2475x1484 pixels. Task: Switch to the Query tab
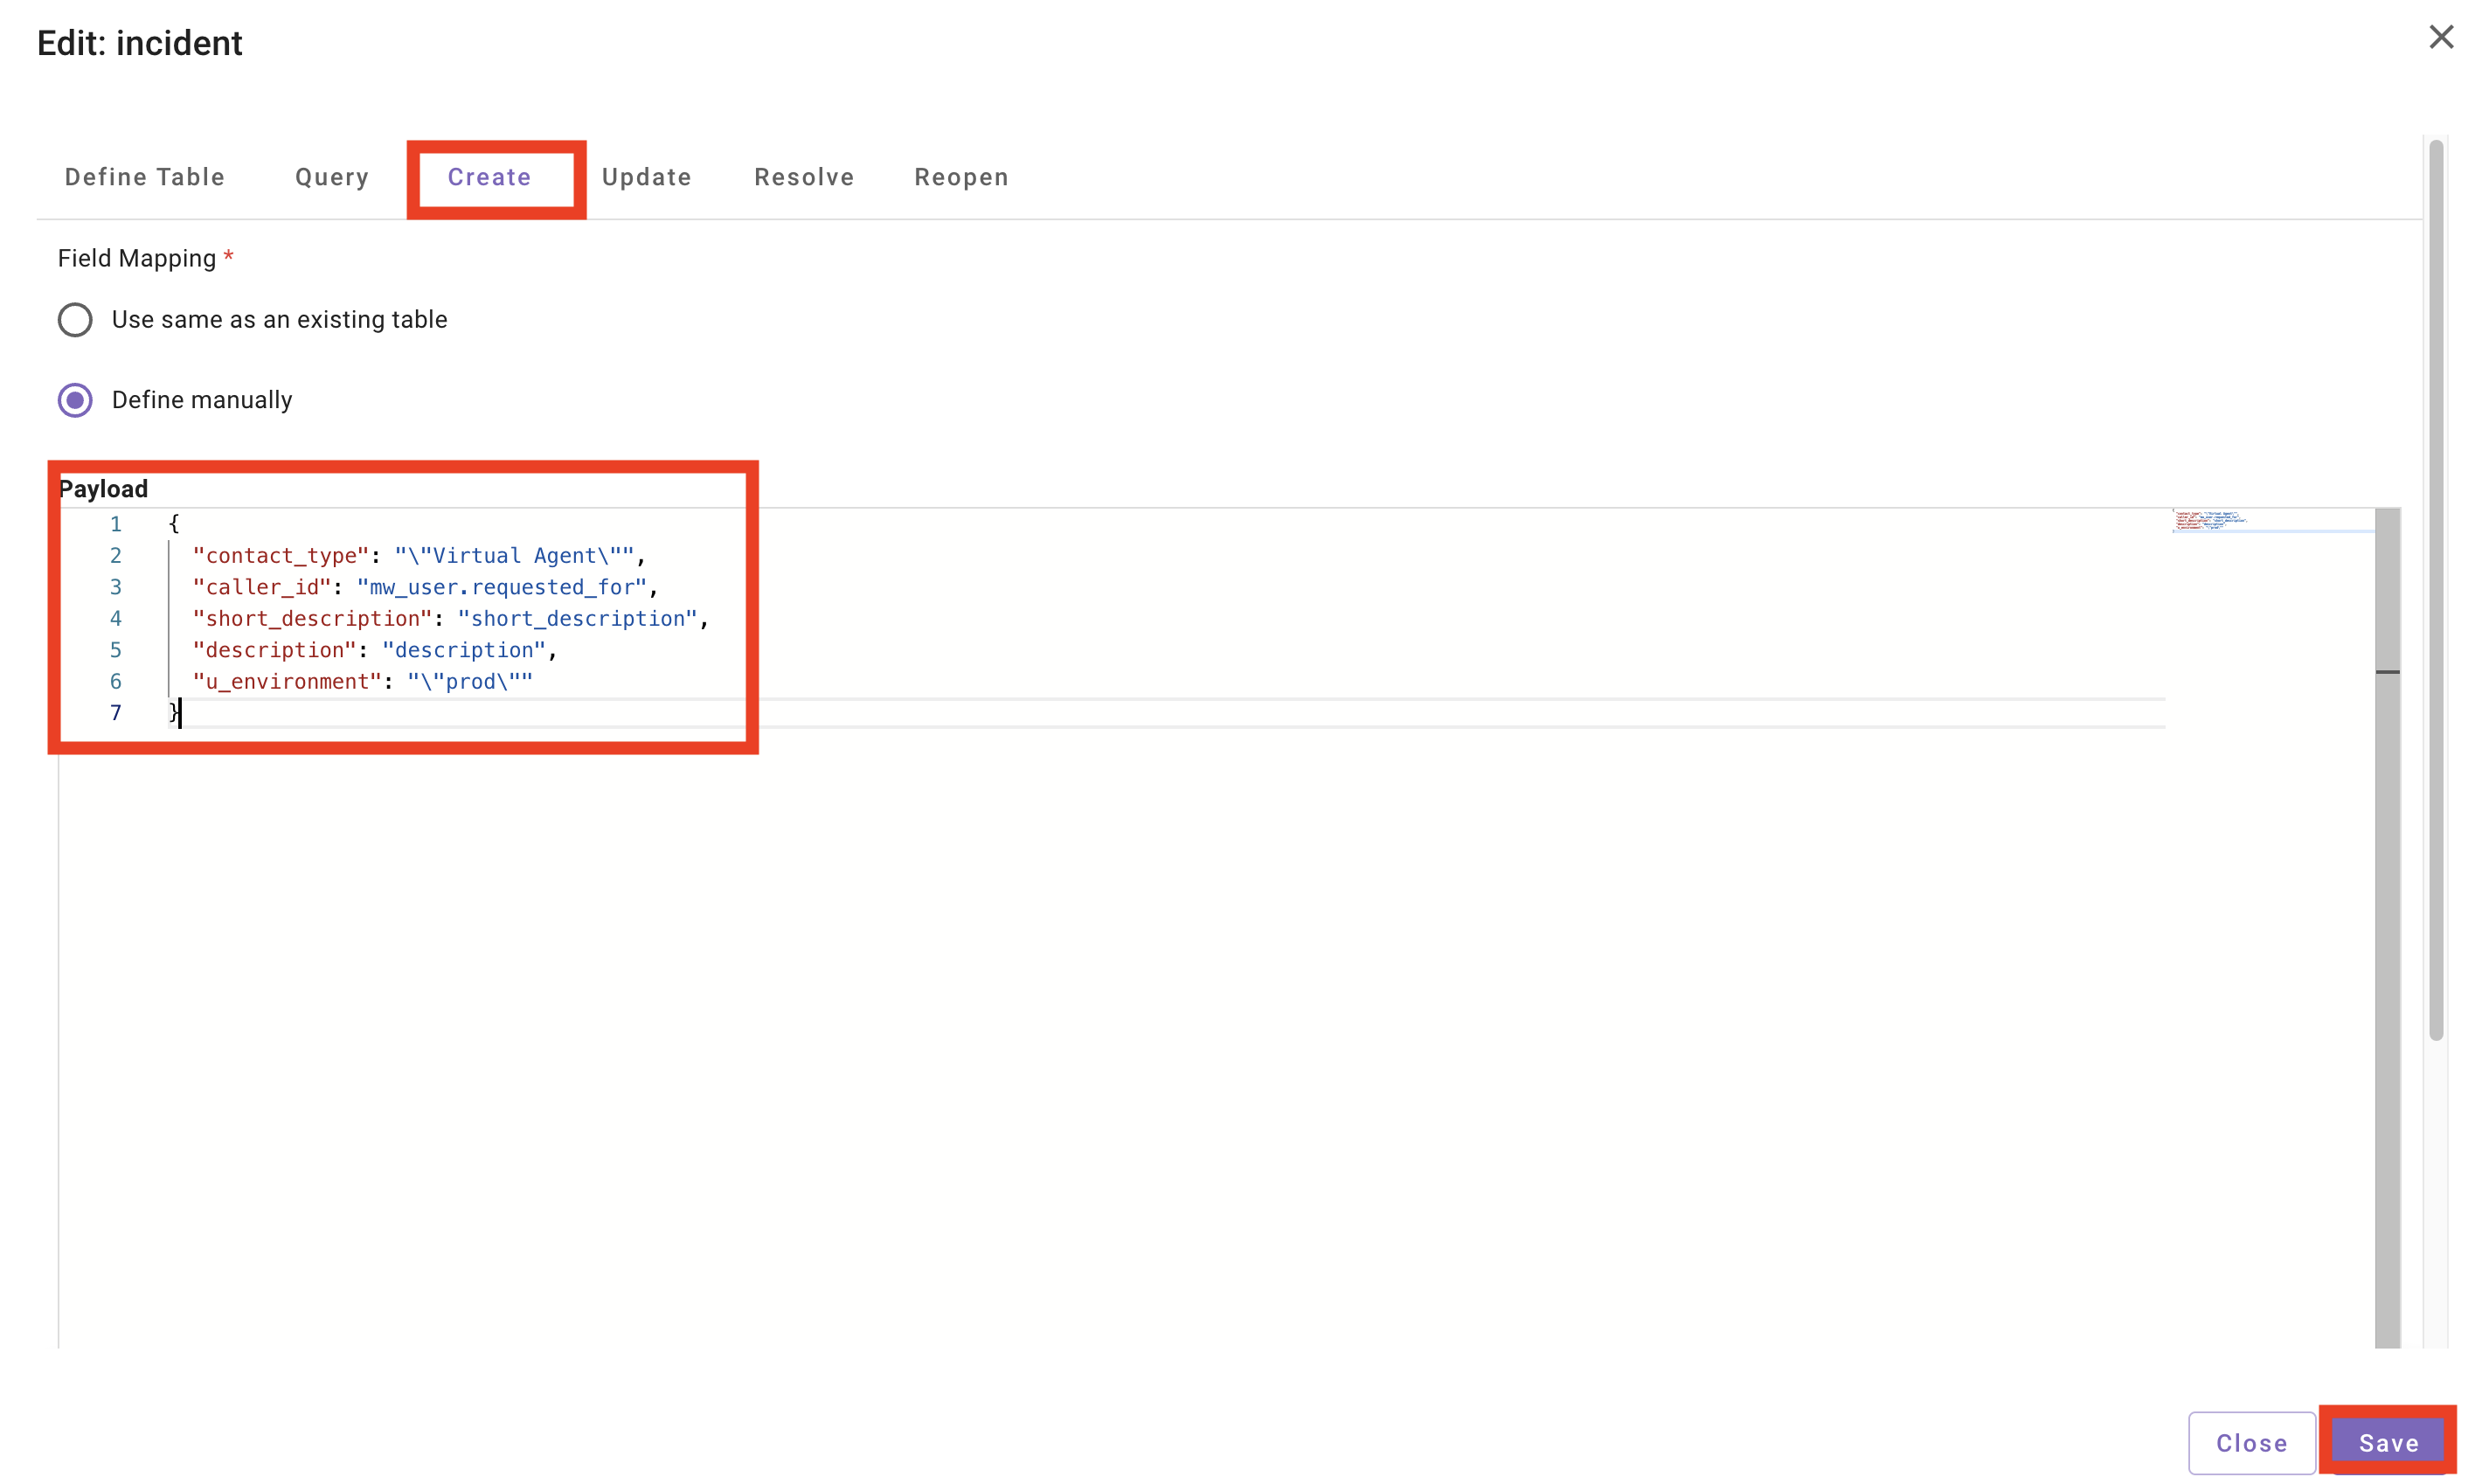[332, 177]
